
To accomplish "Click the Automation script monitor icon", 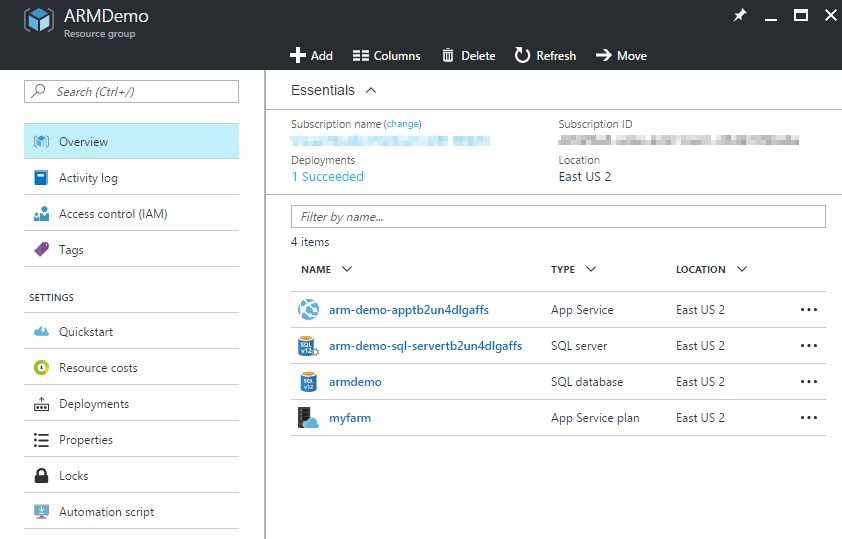I will tap(41, 512).
